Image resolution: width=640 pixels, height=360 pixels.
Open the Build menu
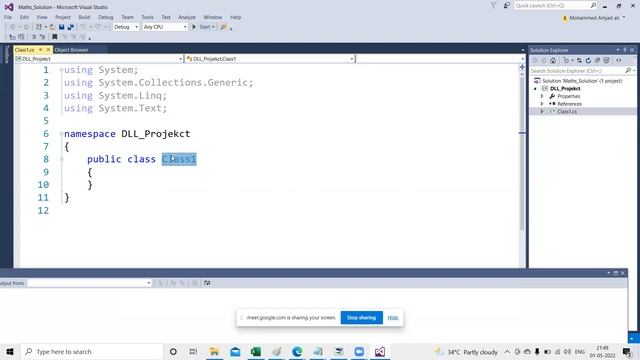point(84,17)
